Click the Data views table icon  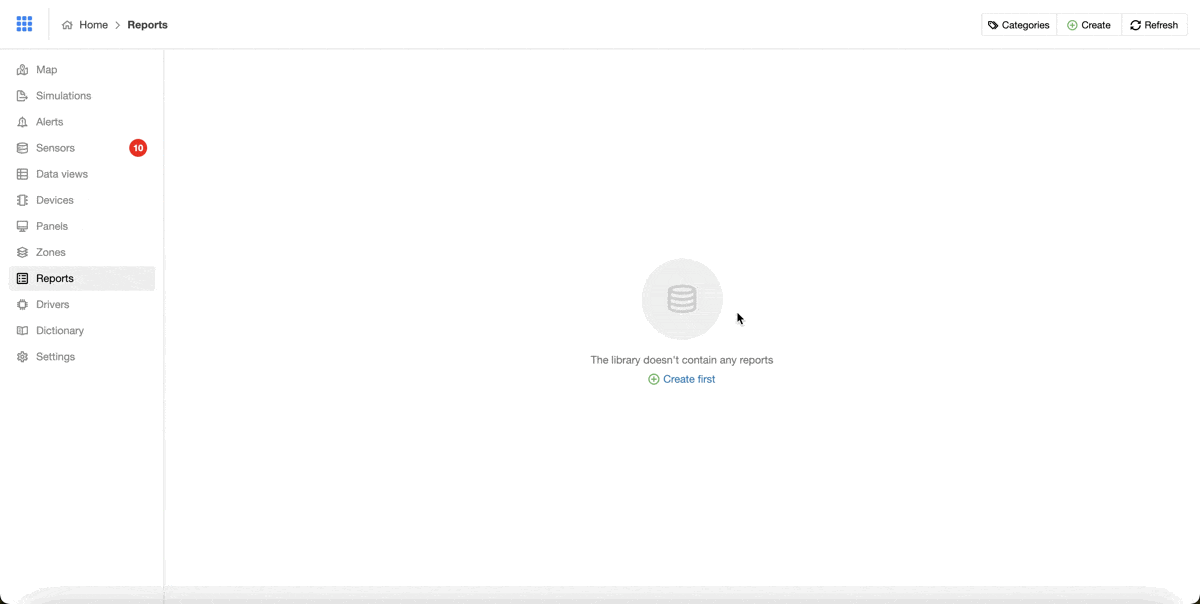pos(22,174)
